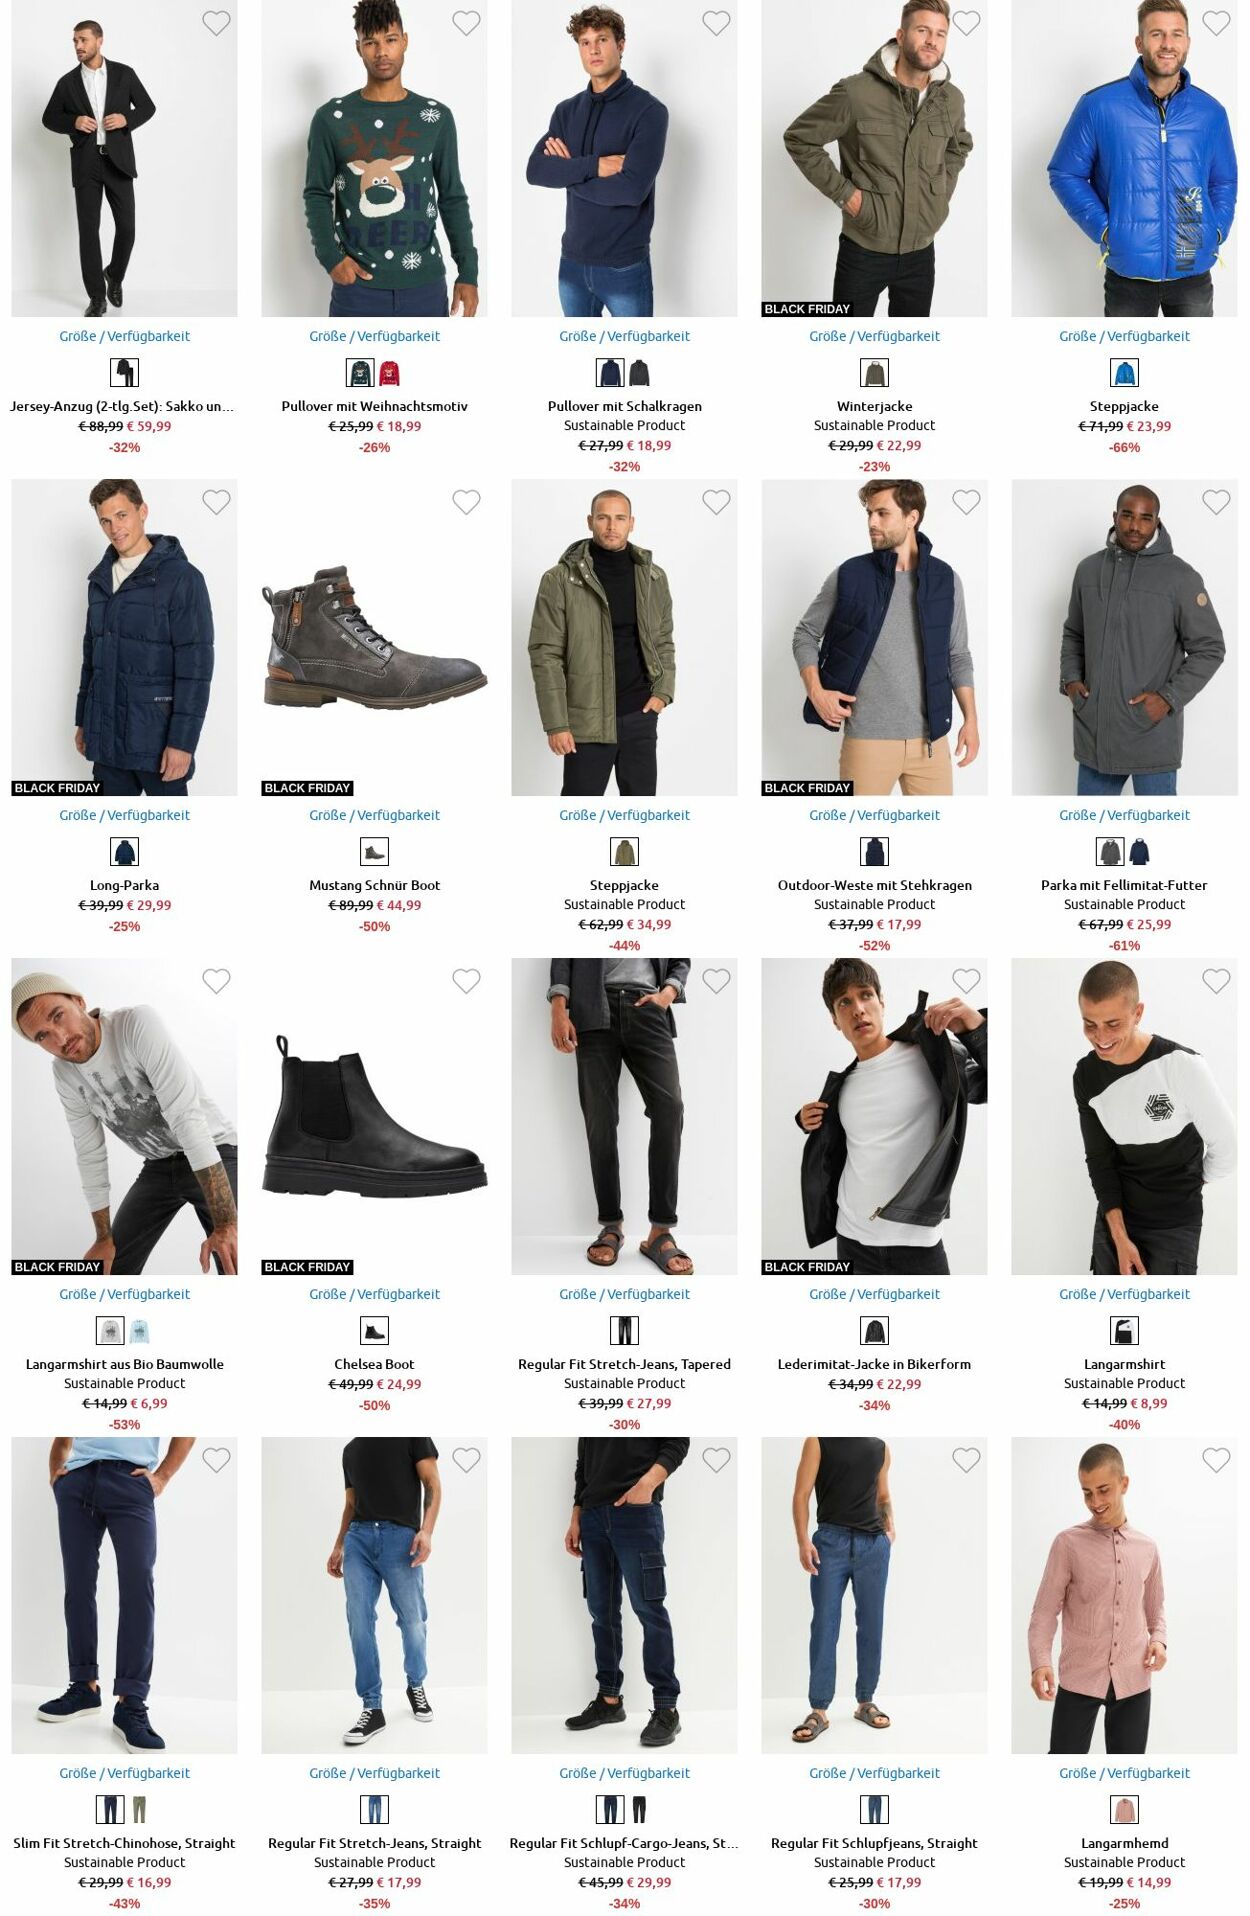The width and height of the screenshot is (1250, 1916).
Task: View olive Steppjacke product image
Action: (x=624, y=637)
